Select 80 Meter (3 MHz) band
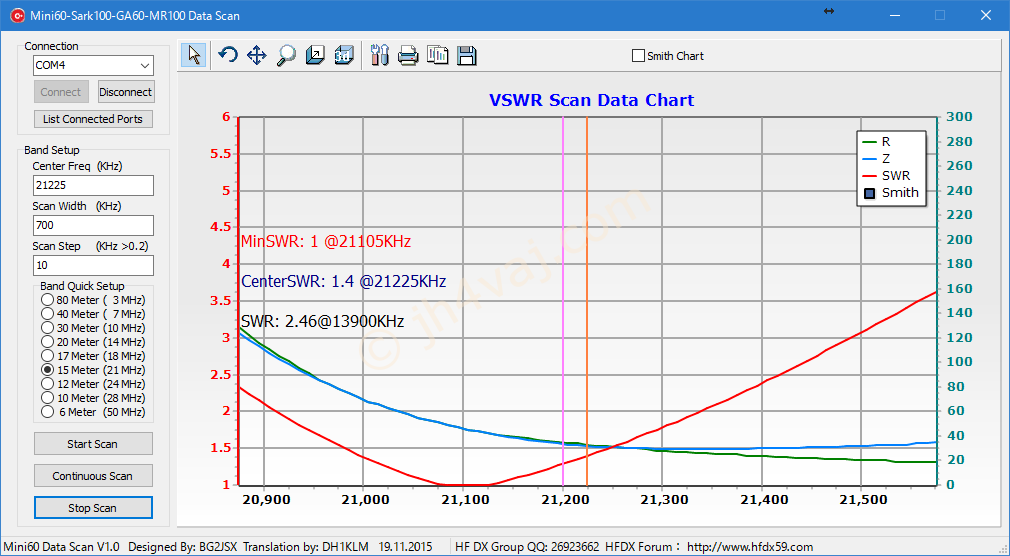The width and height of the screenshot is (1010, 556). point(47,300)
